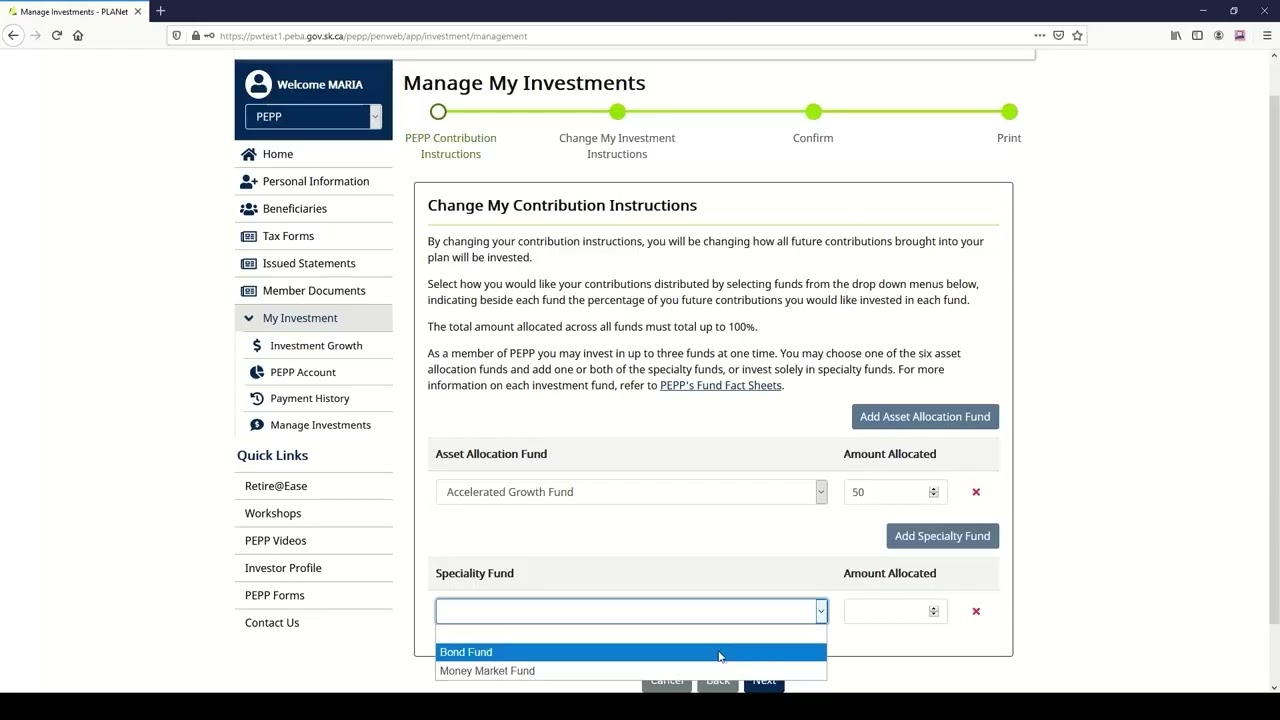This screenshot has height=720, width=1280.
Task: Select Money Market Fund option
Action: (631, 671)
